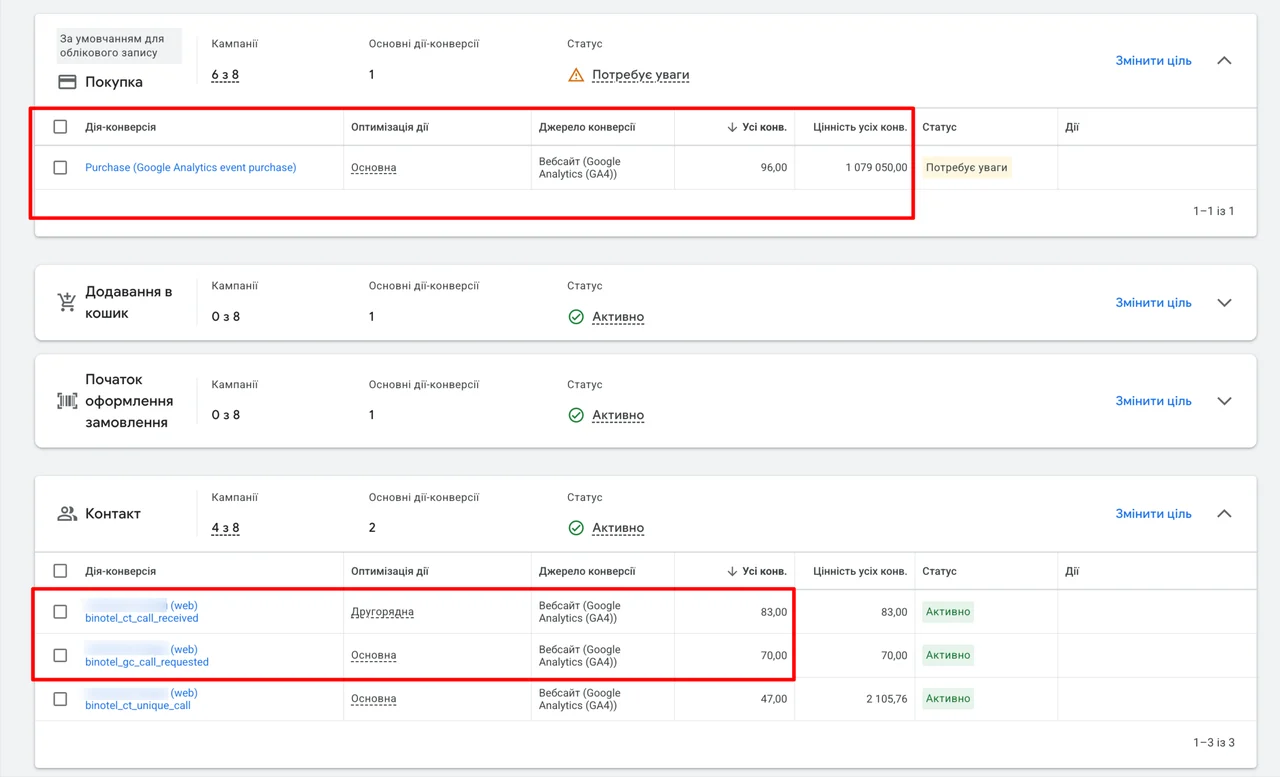The height and width of the screenshot is (777, 1280).
Task: Click the sort arrow on Усі конв. in Контакт table
Action: click(732, 571)
